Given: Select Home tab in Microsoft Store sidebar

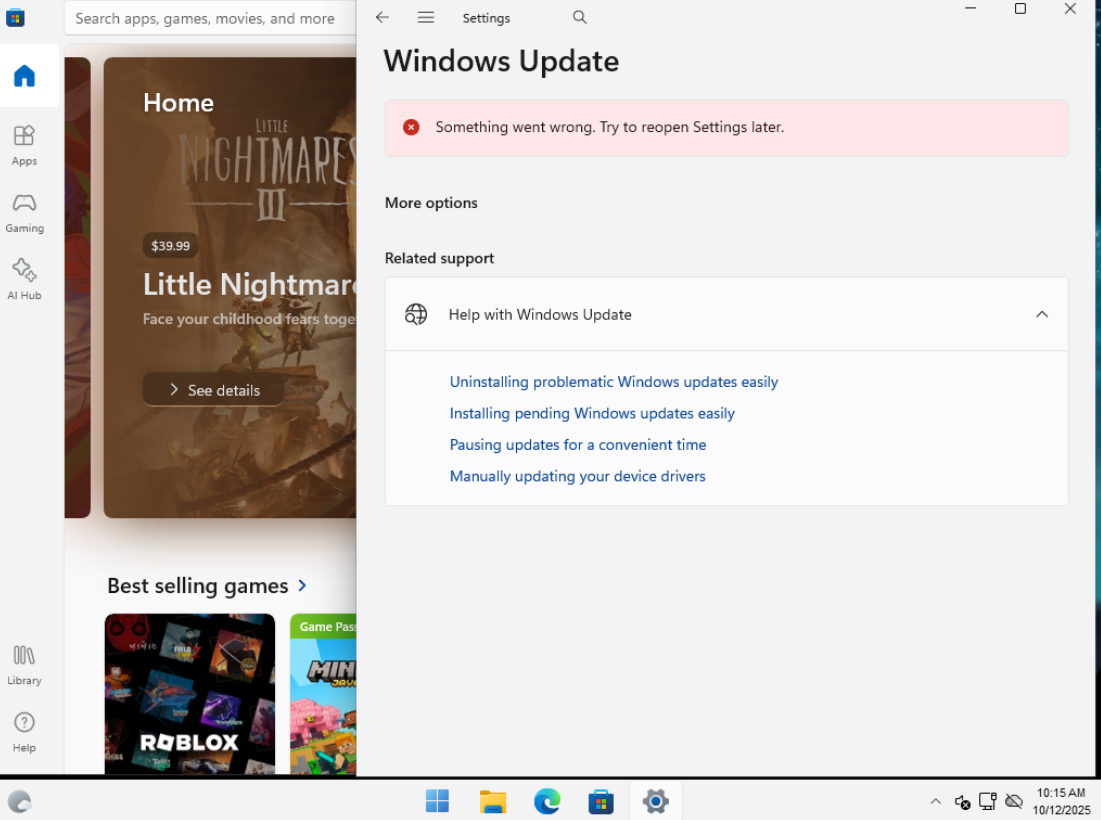Looking at the screenshot, I should click(x=25, y=76).
